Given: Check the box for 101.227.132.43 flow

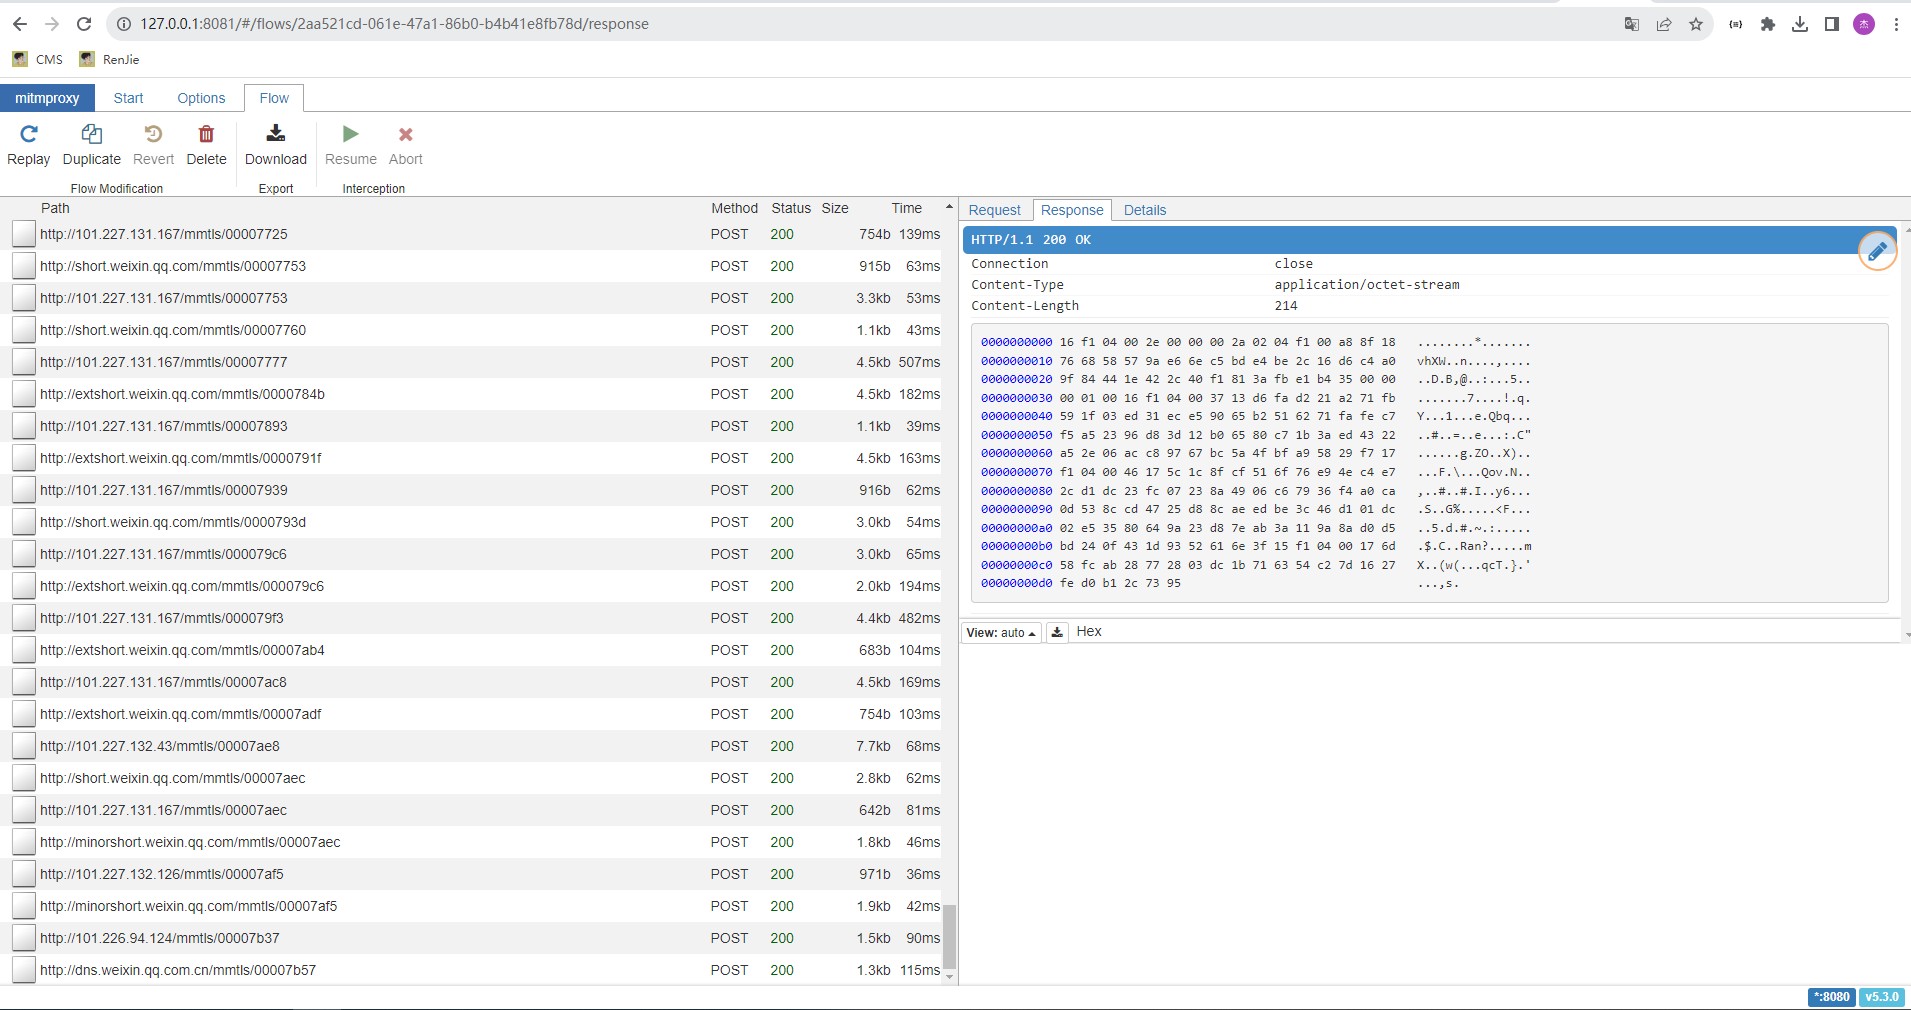Looking at the screenshot, I should tap(24, 746).
